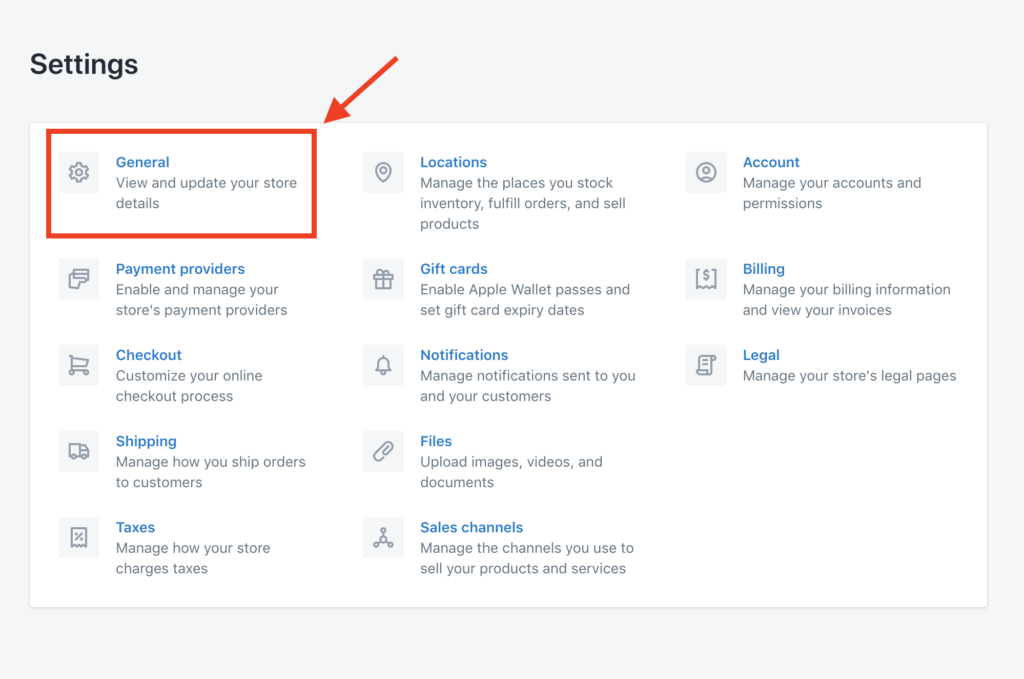Screen dimensions: 1024x679
Task: Select the Shipping truck icon
Action: (79, 451)
